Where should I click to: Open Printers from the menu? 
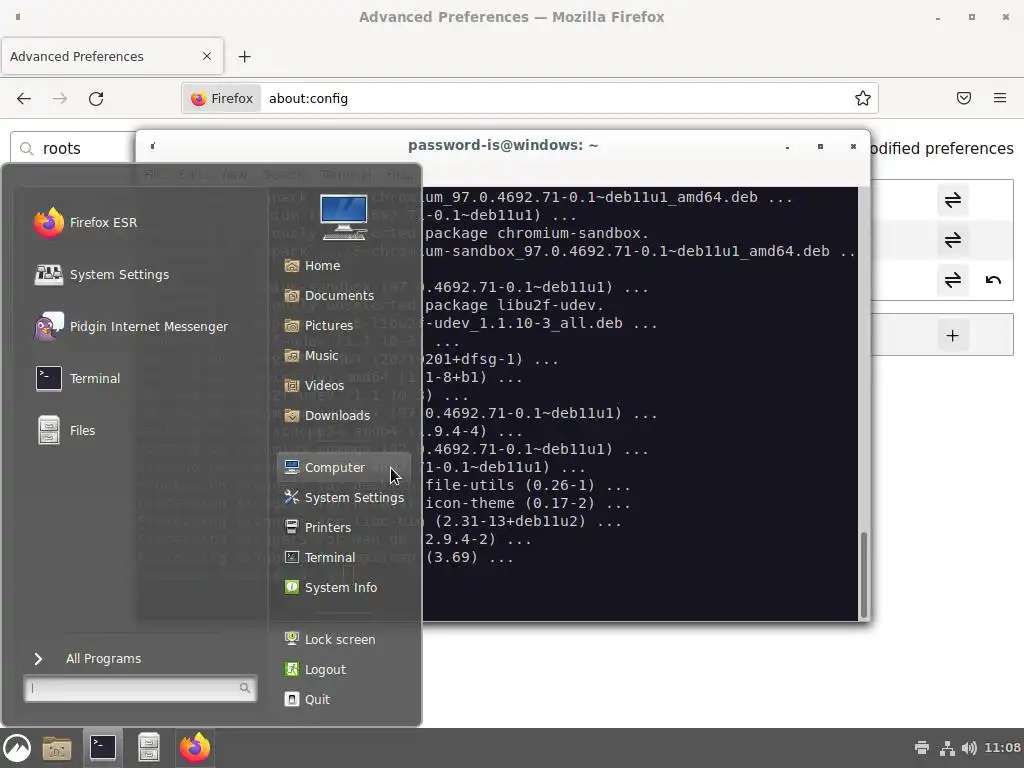[318, 528]
